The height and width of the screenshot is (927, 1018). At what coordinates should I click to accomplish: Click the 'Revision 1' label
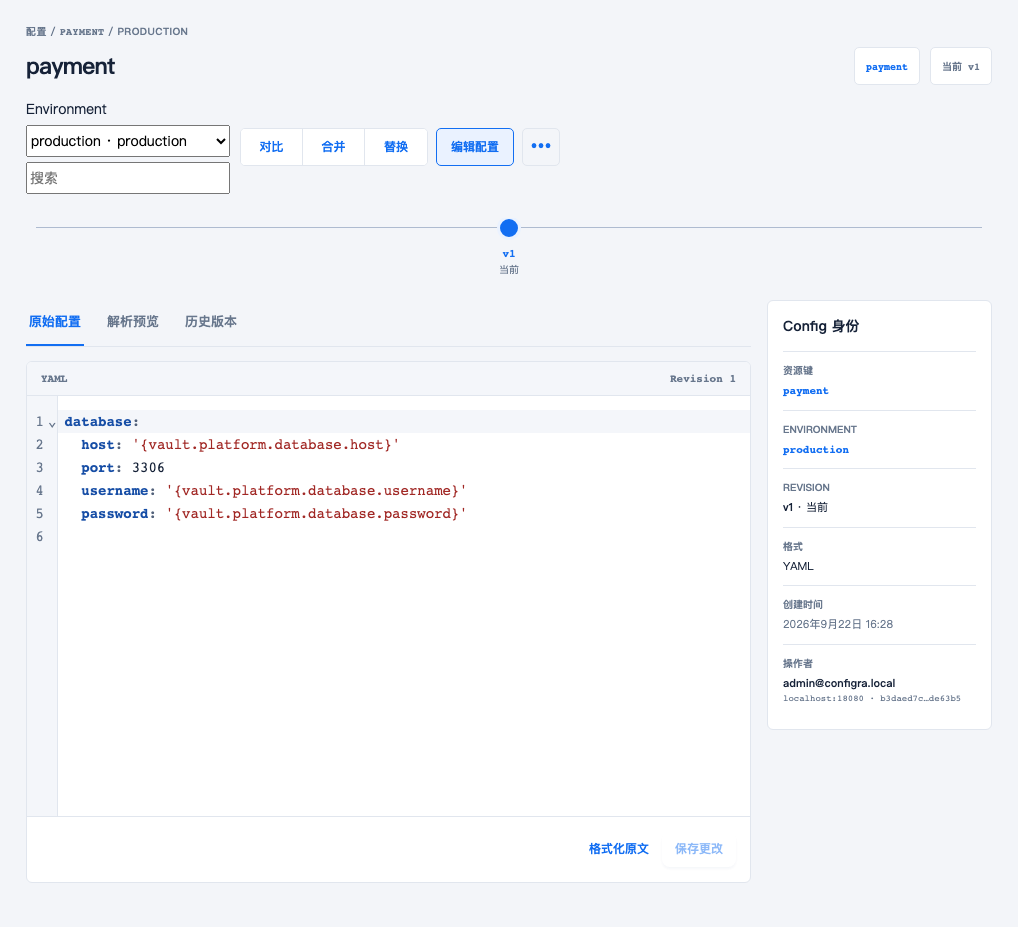coord(702,378)
